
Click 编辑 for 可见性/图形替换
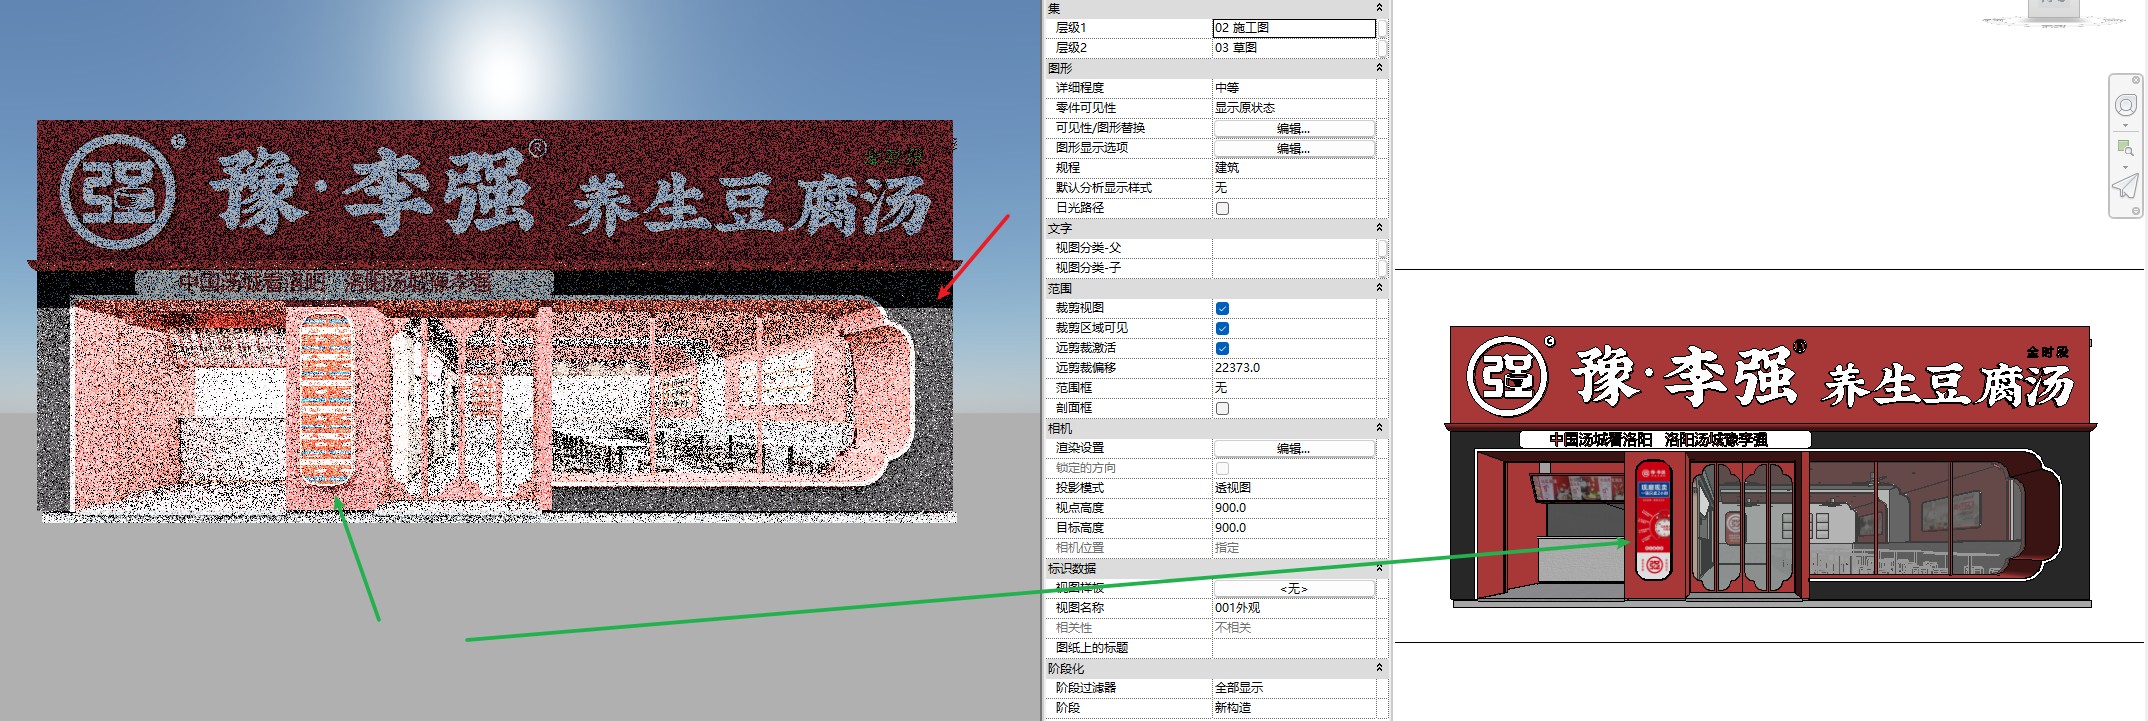1294,128
